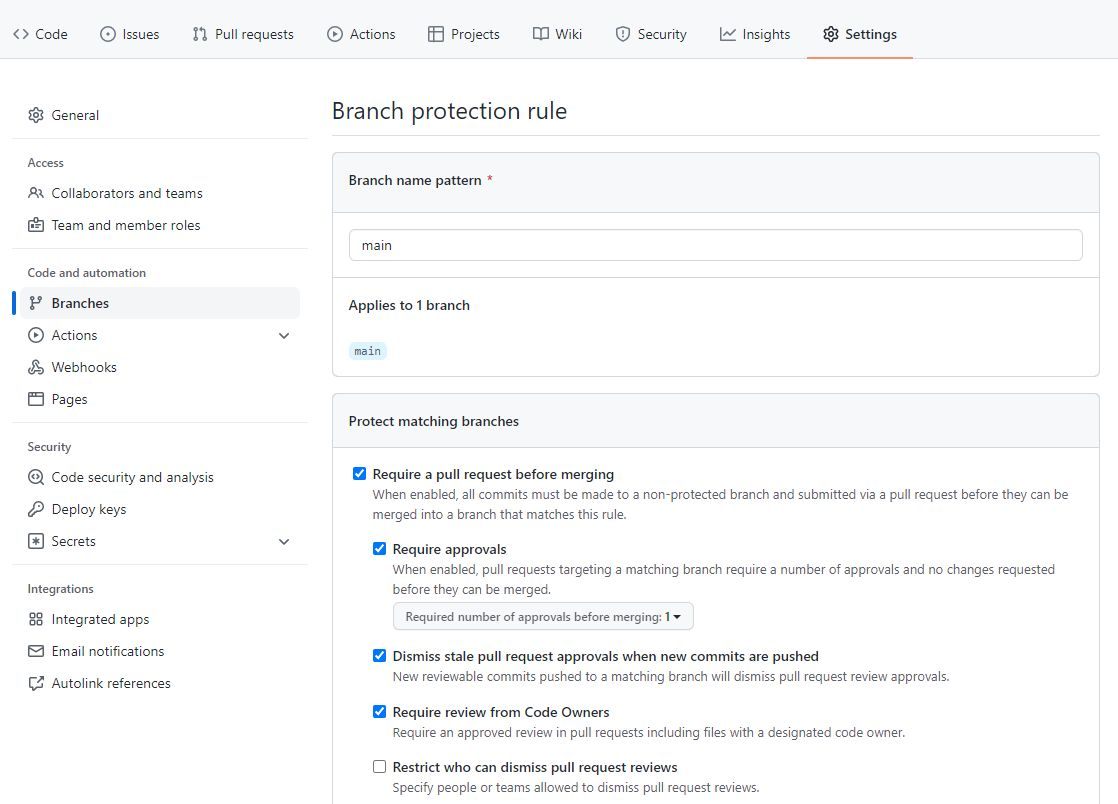Click the Collaborators people icon

point(36,193)
